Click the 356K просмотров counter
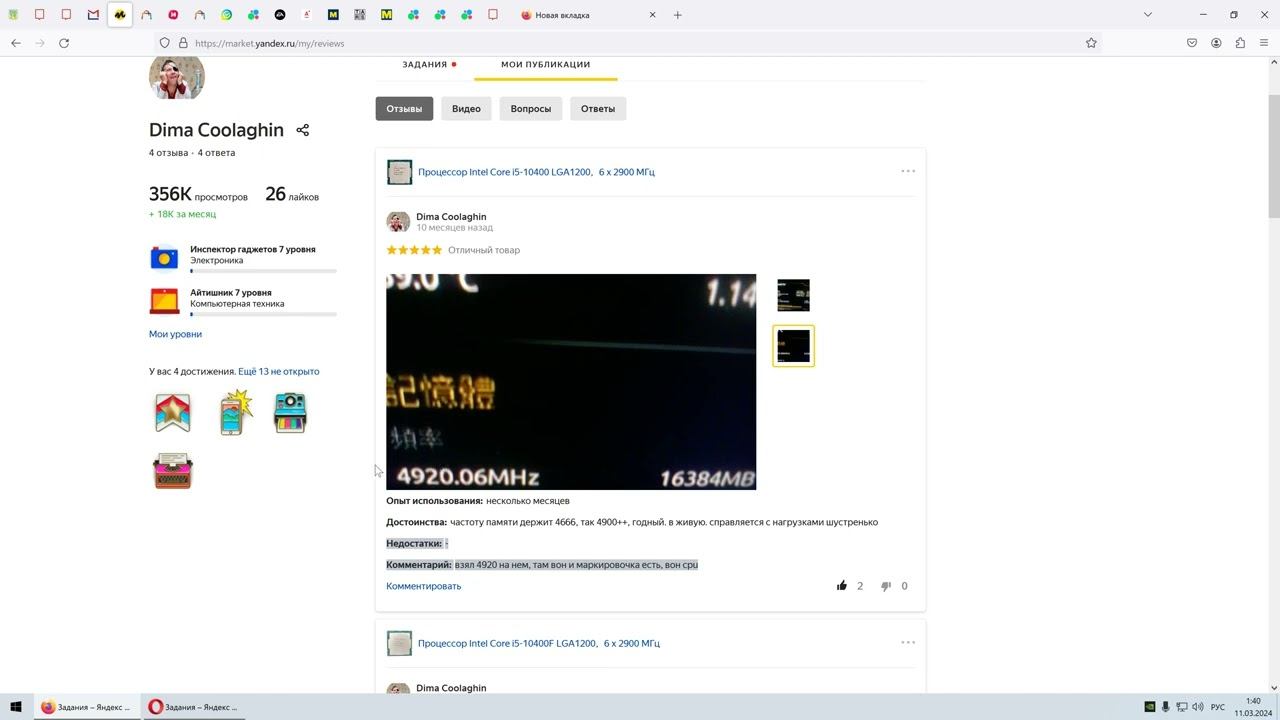This screenshot has height=720, width=1280. [x=198, y=195]
